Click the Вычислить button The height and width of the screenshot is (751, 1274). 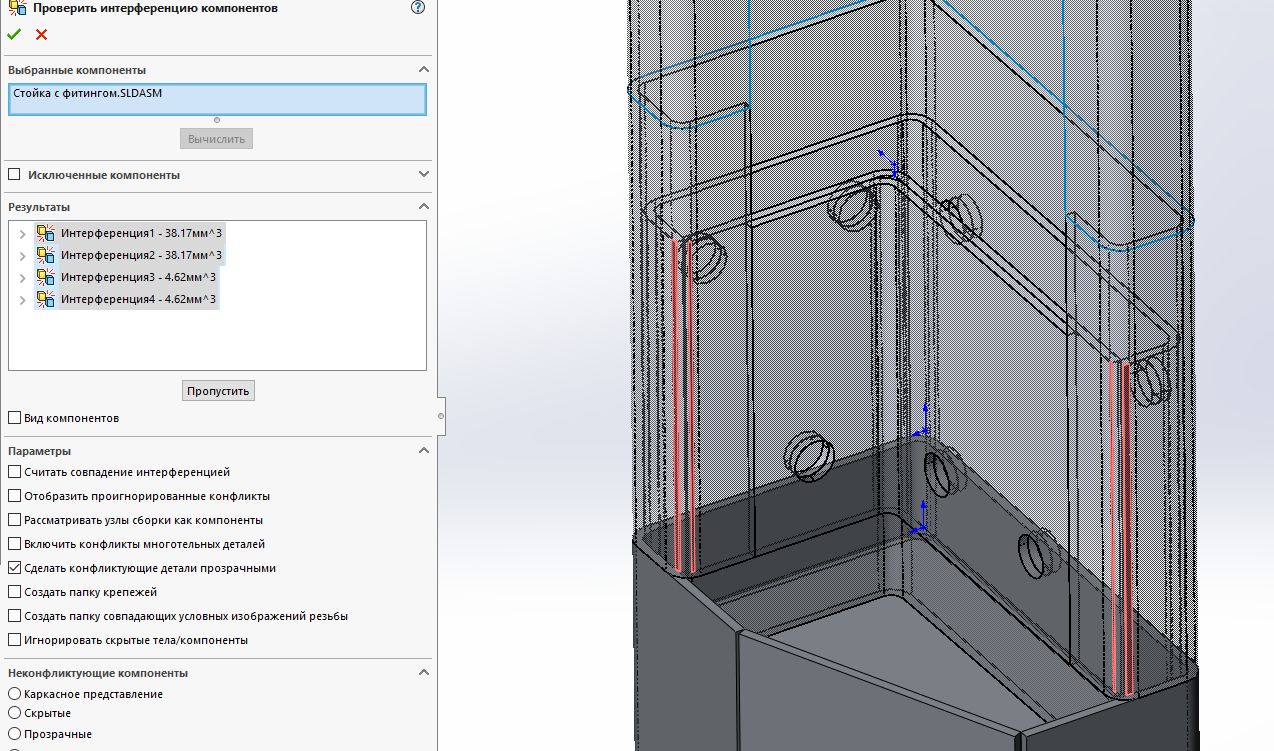[x=216, y=139]
